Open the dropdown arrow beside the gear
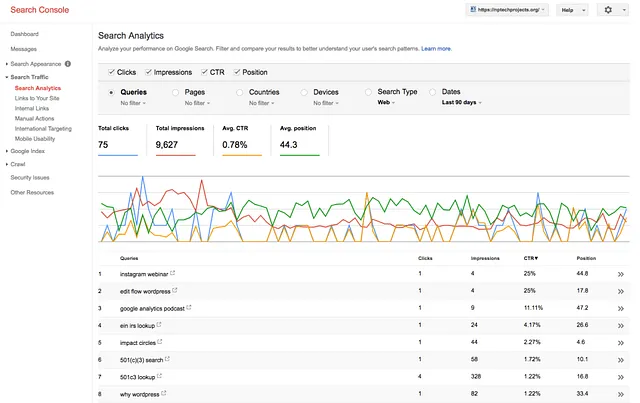The width and height of the screenshot is (640, 403). 624,10
